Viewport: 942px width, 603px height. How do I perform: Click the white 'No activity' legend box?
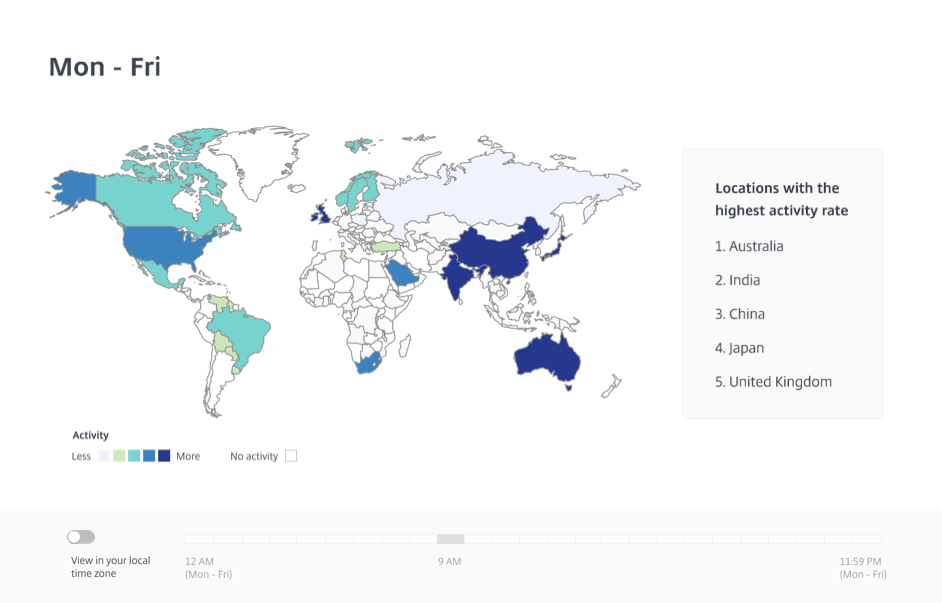(291, 456)
